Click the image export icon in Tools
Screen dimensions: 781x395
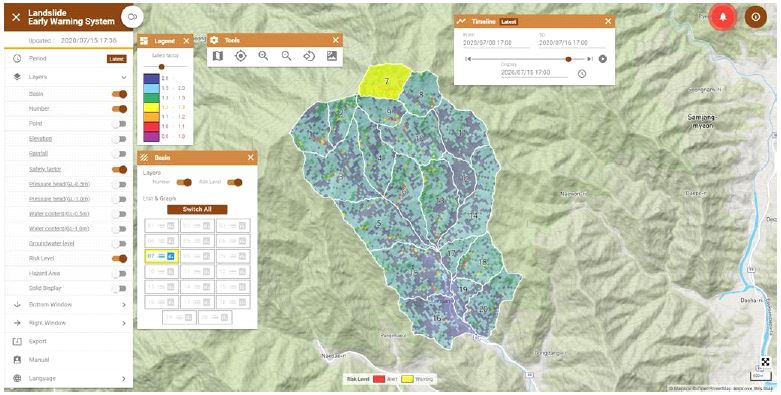pos(332,56)
